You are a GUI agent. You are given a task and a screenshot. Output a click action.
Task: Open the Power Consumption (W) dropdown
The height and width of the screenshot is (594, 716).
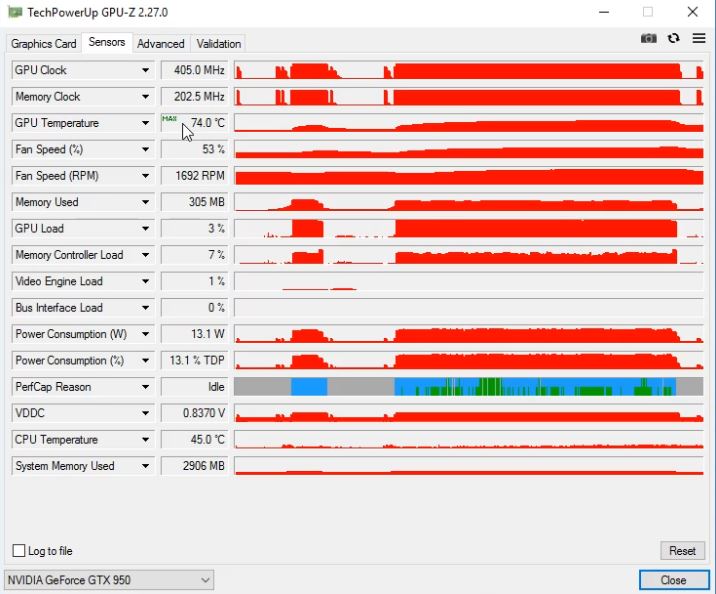click(145, 334)
